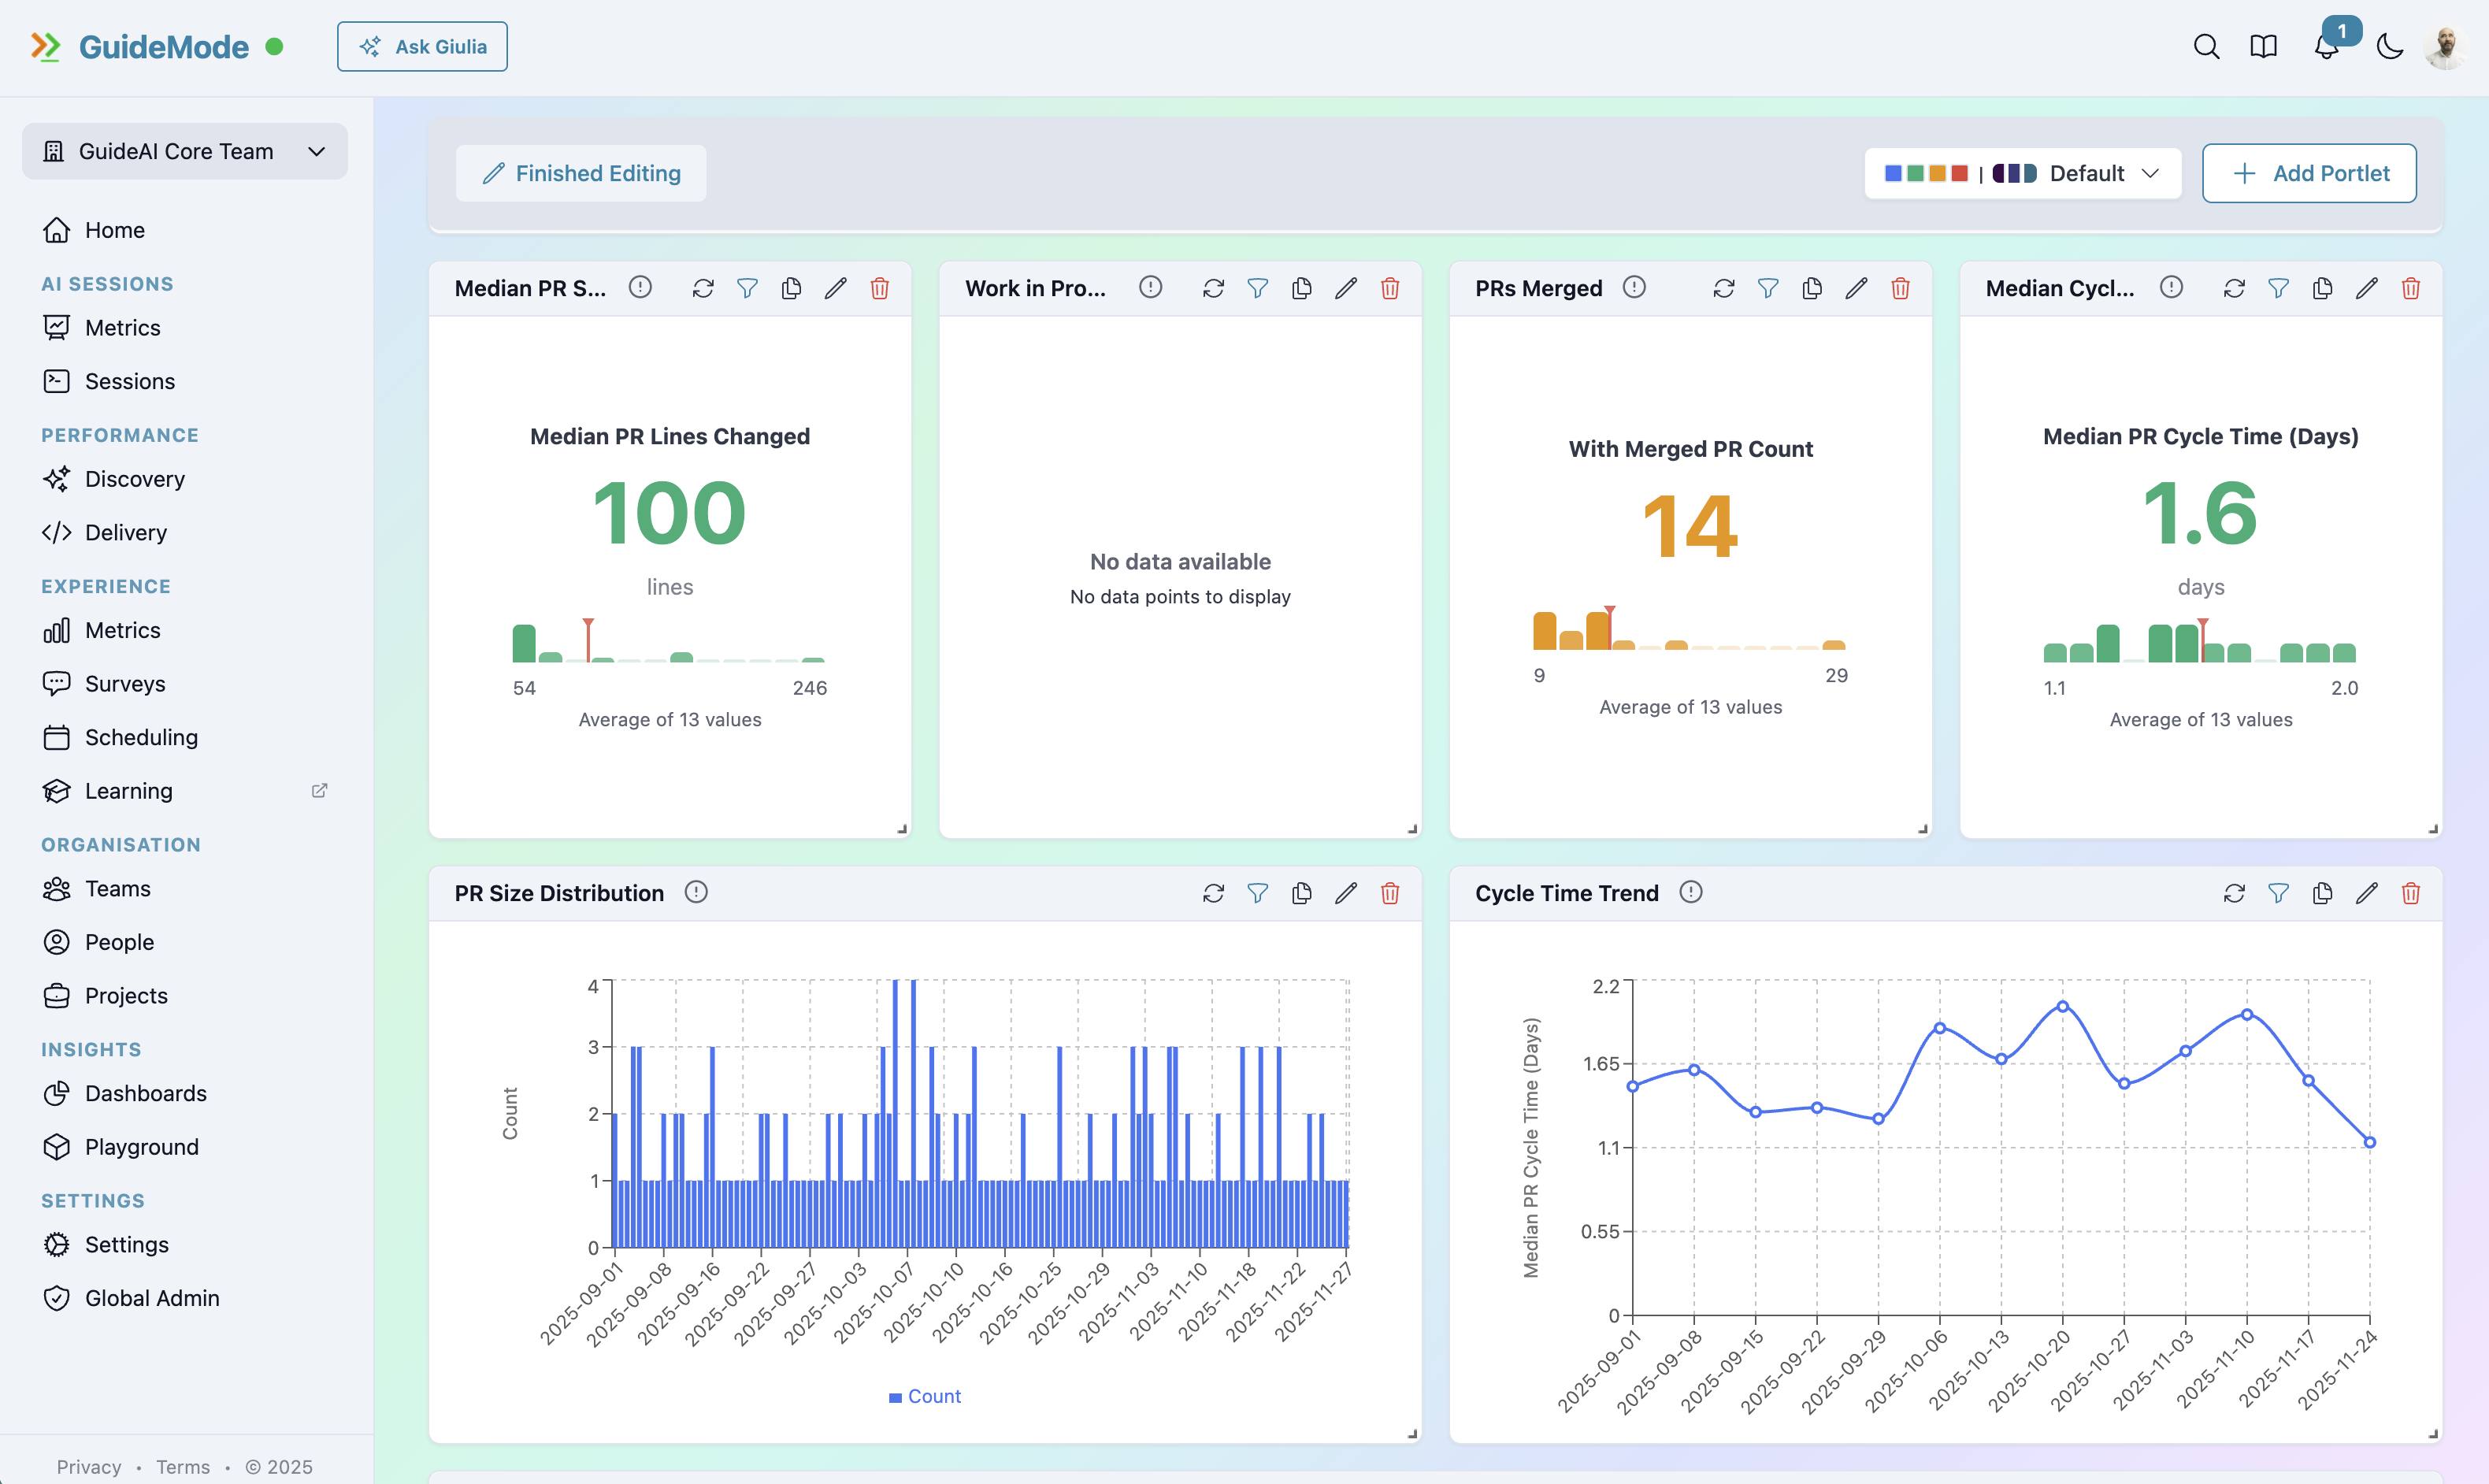Image resolution: width=2489 pixels, height=1484 pixels.
Task: Toggle the GuideMode status indicator dot
Action: click(275, 45)
